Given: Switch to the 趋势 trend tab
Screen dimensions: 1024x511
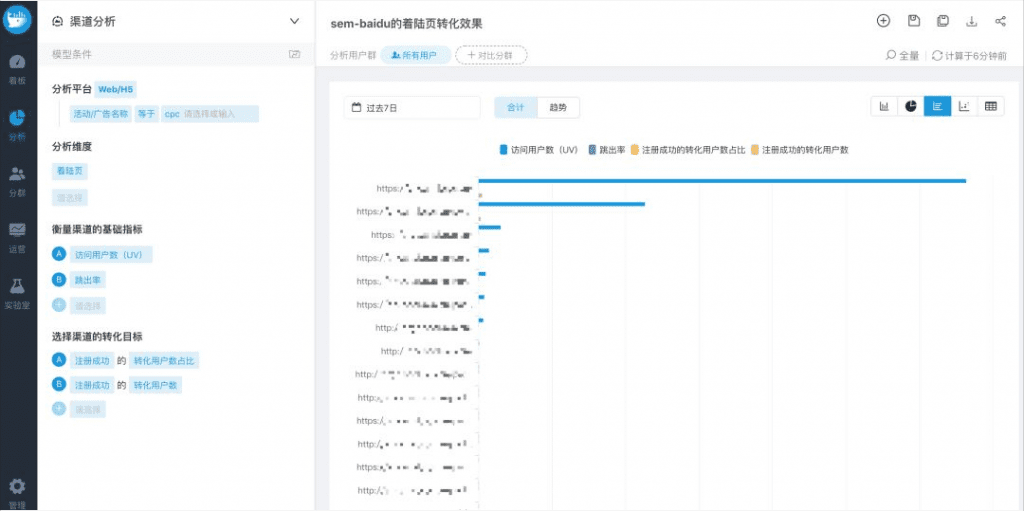Looking at the screenshot, I should click(558, 107).
